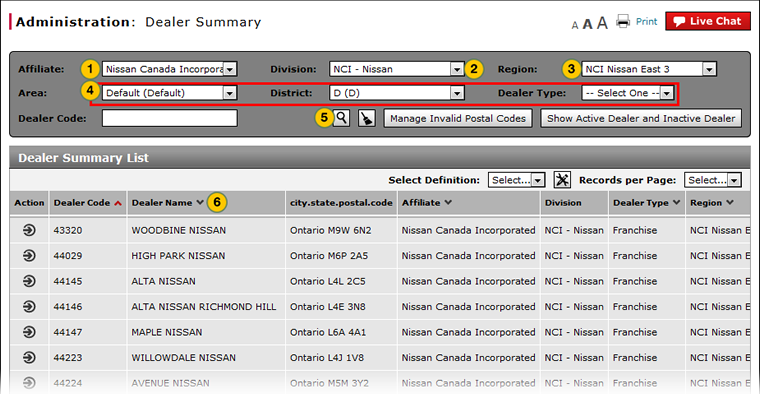Click the search magnifier icon
The width and height of the screenshot is (760, 394).
pyautogui.click(x=342, y=118)
